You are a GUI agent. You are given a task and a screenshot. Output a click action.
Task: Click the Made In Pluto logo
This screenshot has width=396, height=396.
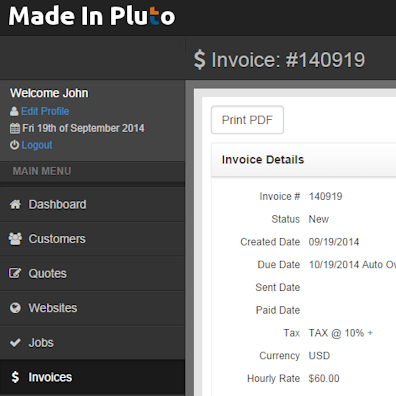coord(92,16)
